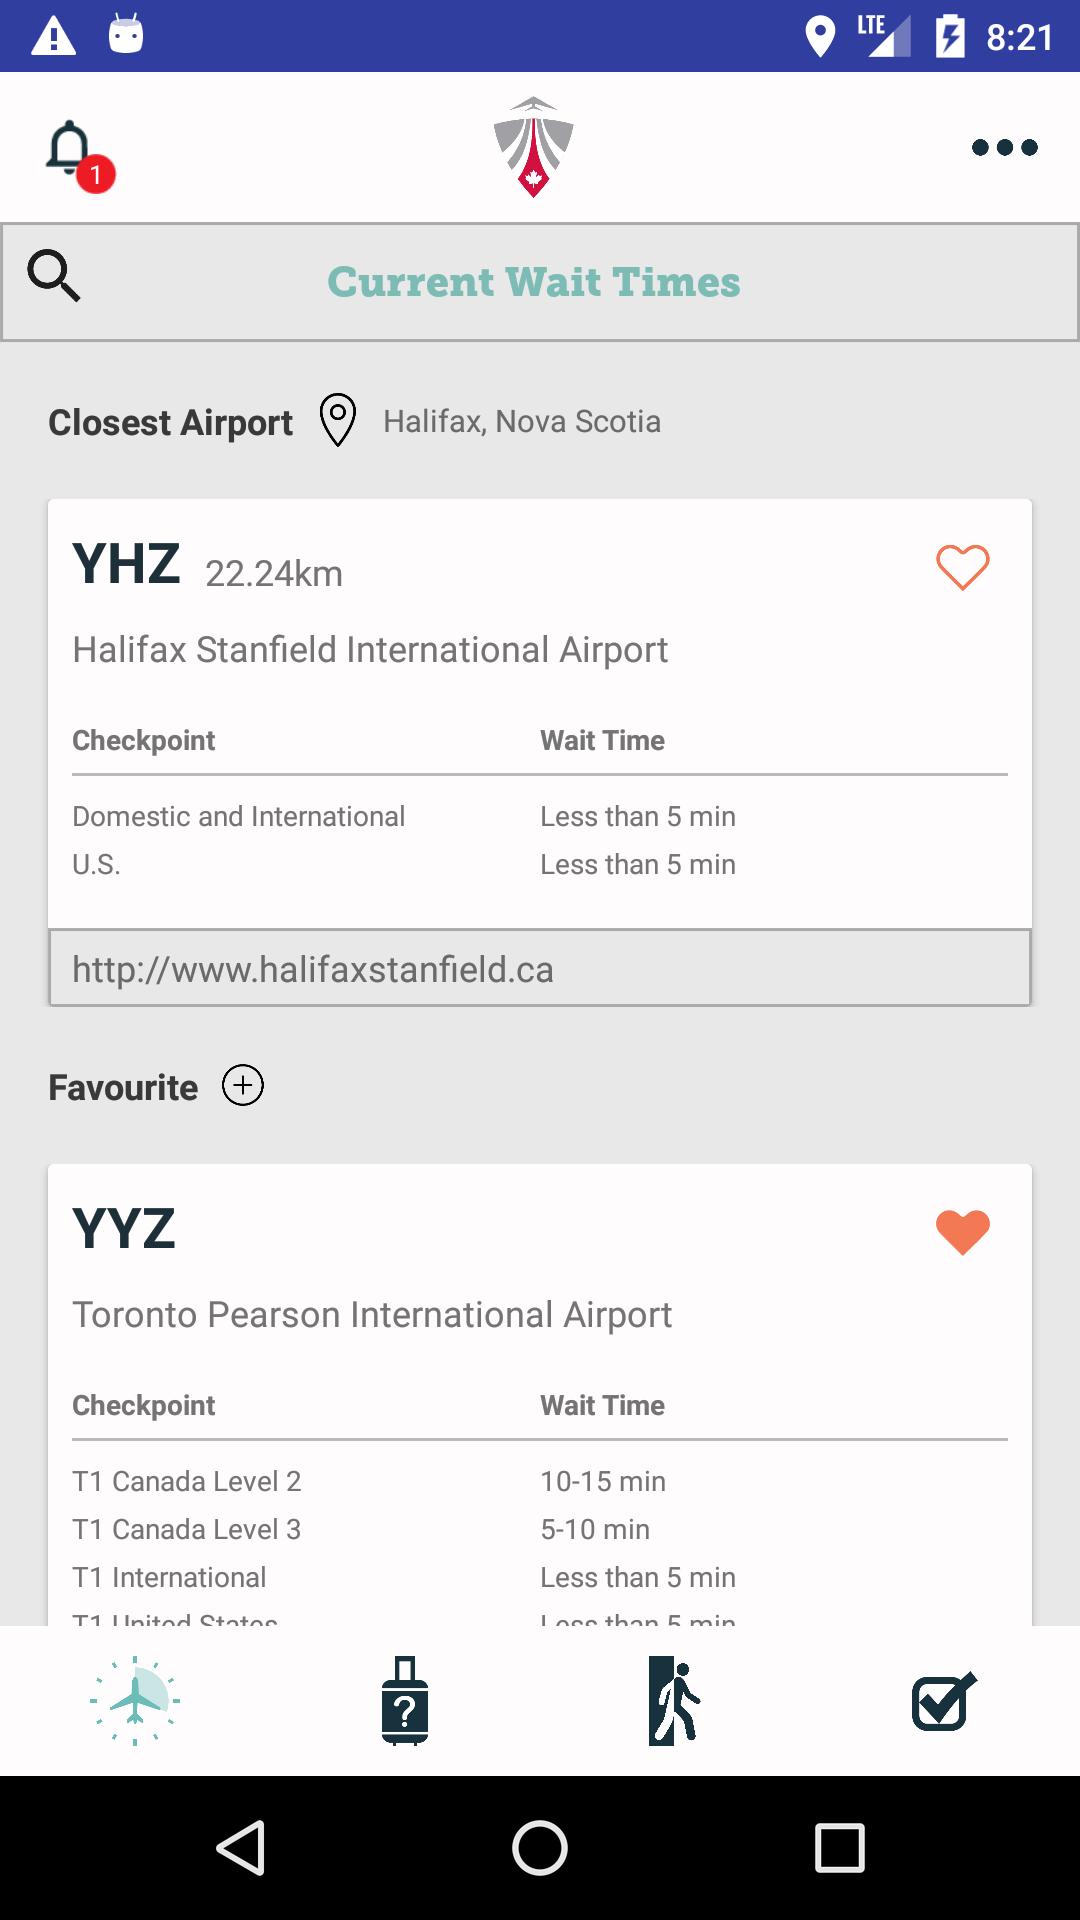
Task: Unfavourite the YYZ airport heart
Action: [x=962, y=1232]
